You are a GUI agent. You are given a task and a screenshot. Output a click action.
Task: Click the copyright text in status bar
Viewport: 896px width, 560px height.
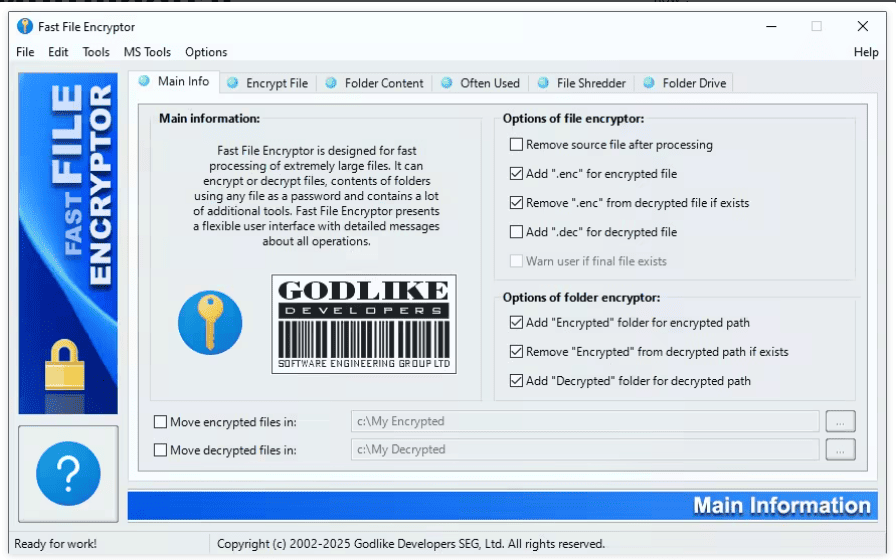410,543
